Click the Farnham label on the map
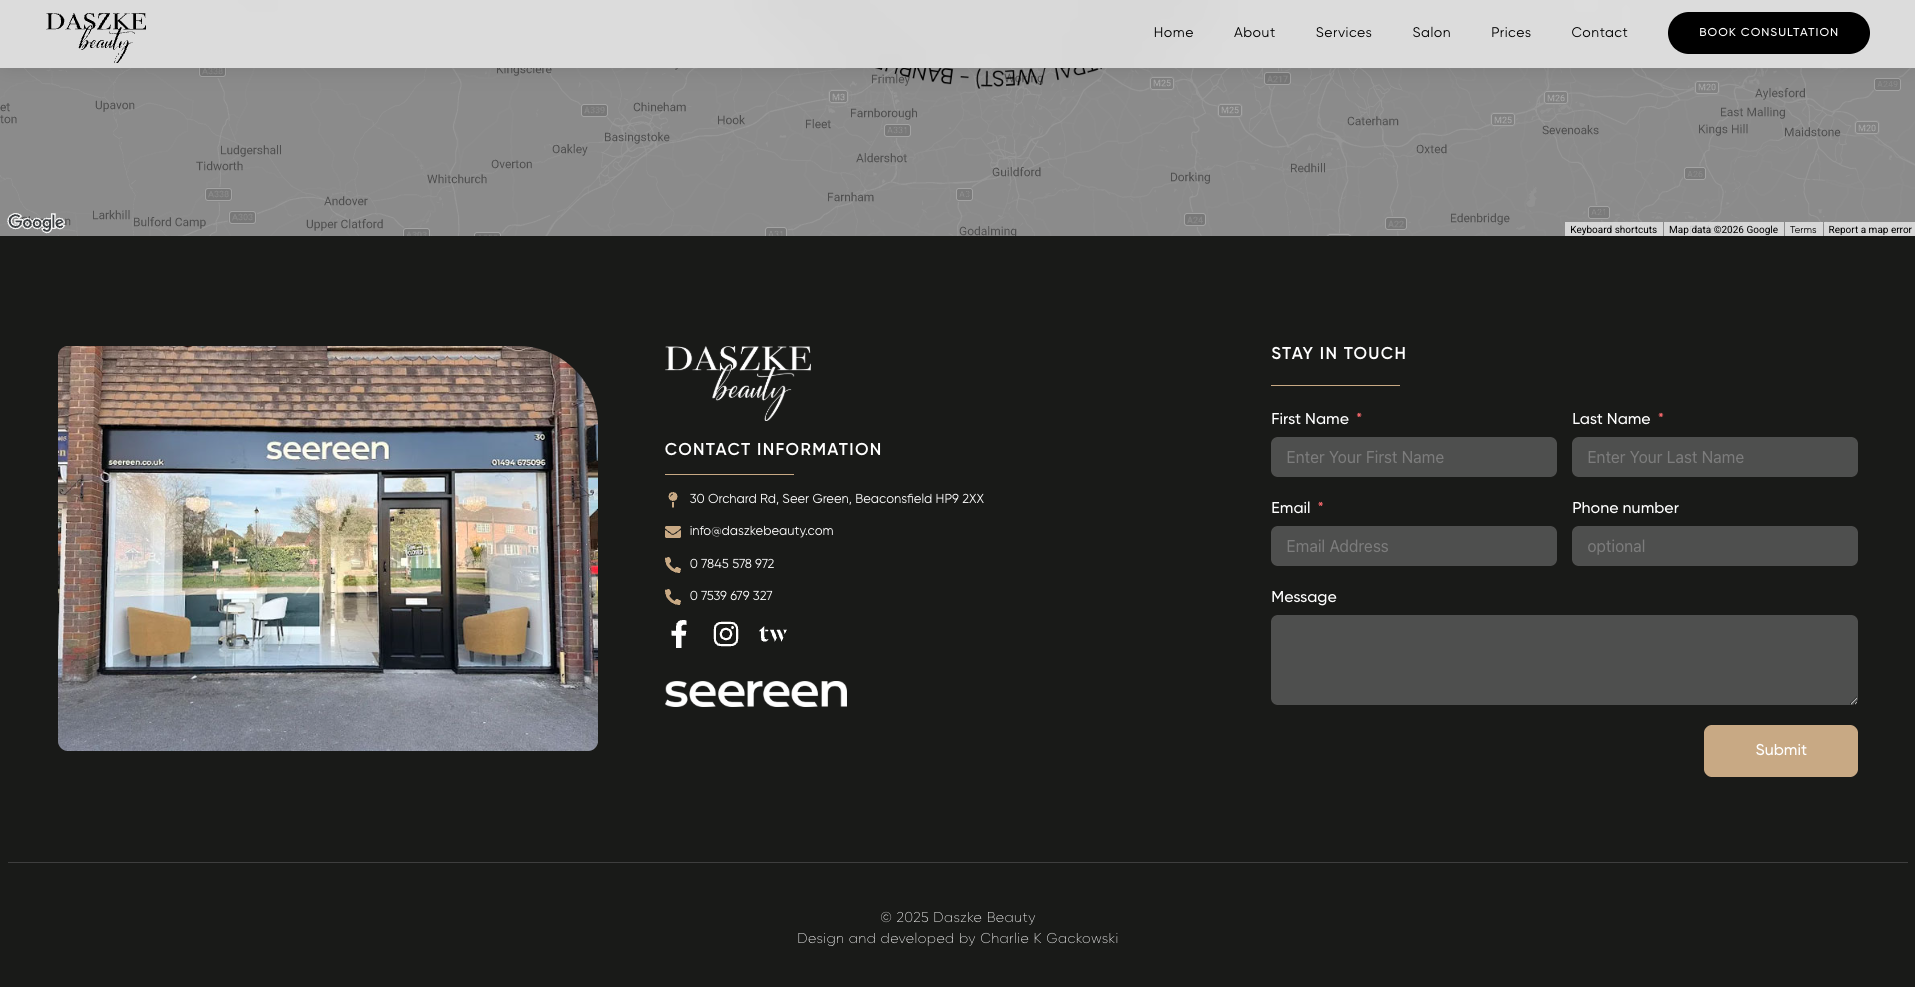 850,197
